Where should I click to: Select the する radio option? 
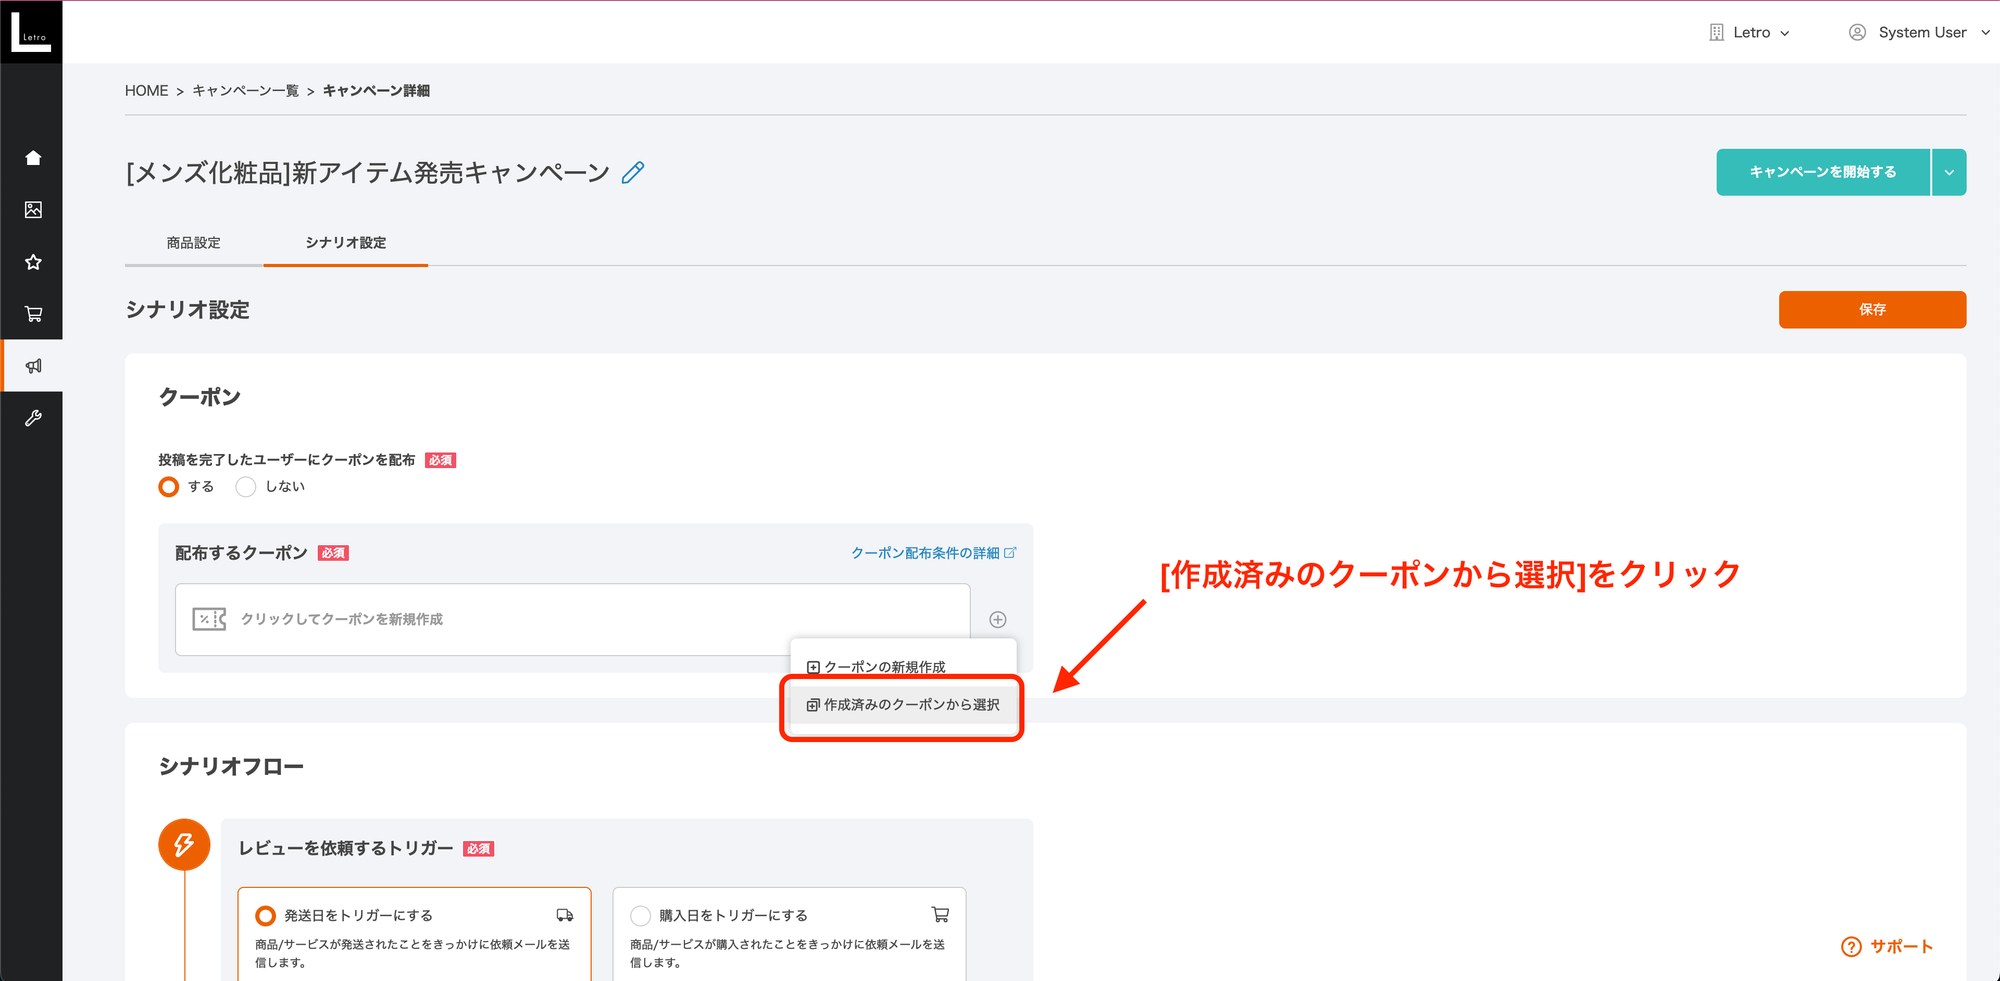click(x=168, y=487)
